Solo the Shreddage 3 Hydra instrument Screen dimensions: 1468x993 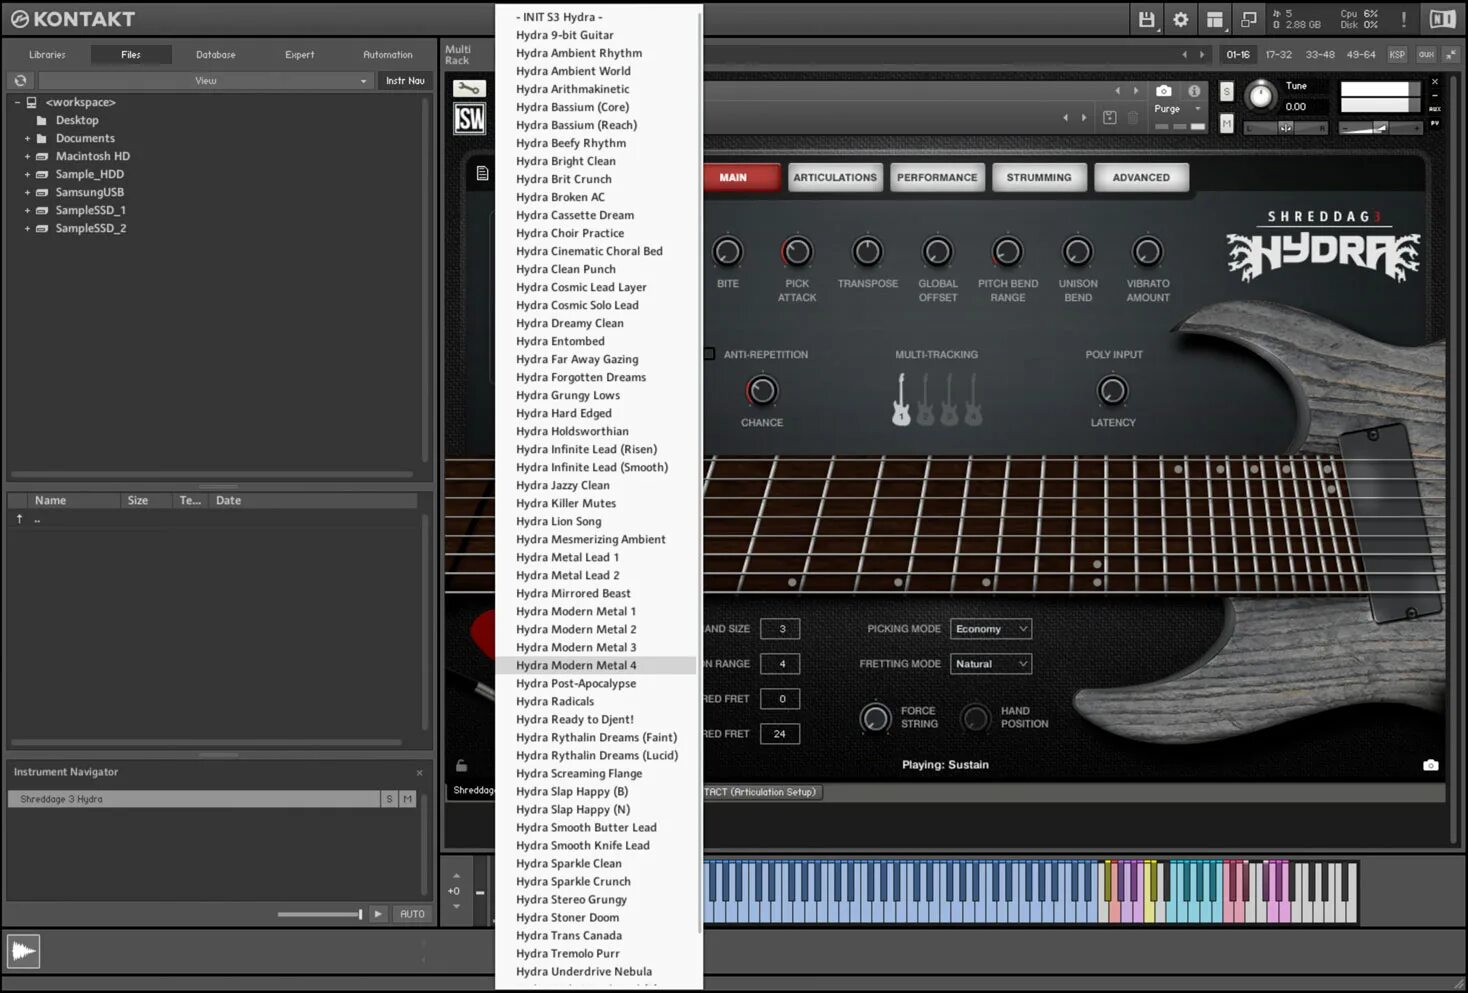pos(389,798)
